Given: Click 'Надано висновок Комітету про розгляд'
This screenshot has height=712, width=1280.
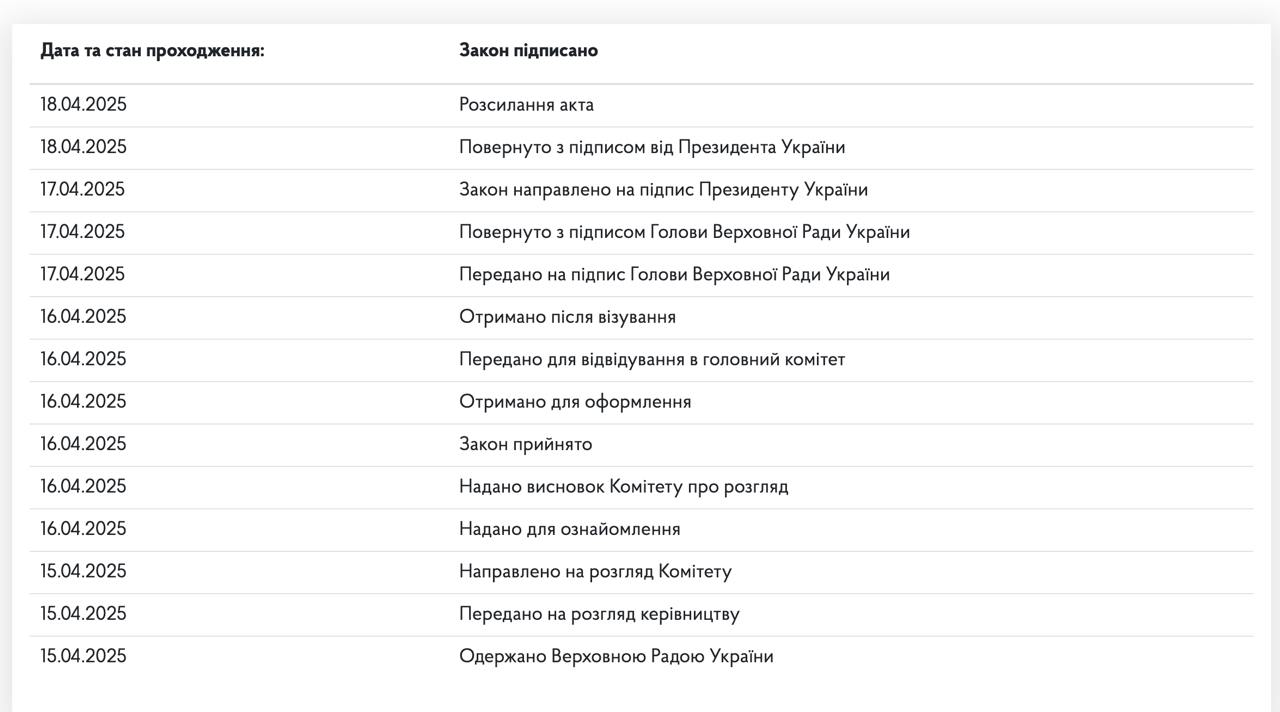Looking at the screenshot, I should click(623, 487).
